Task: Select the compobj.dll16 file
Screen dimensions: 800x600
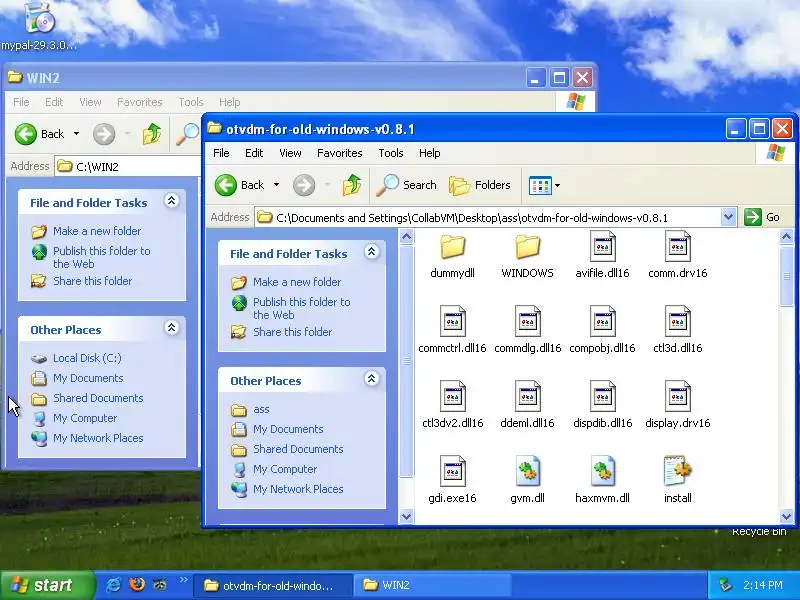Action: click(x=602, y=330)
